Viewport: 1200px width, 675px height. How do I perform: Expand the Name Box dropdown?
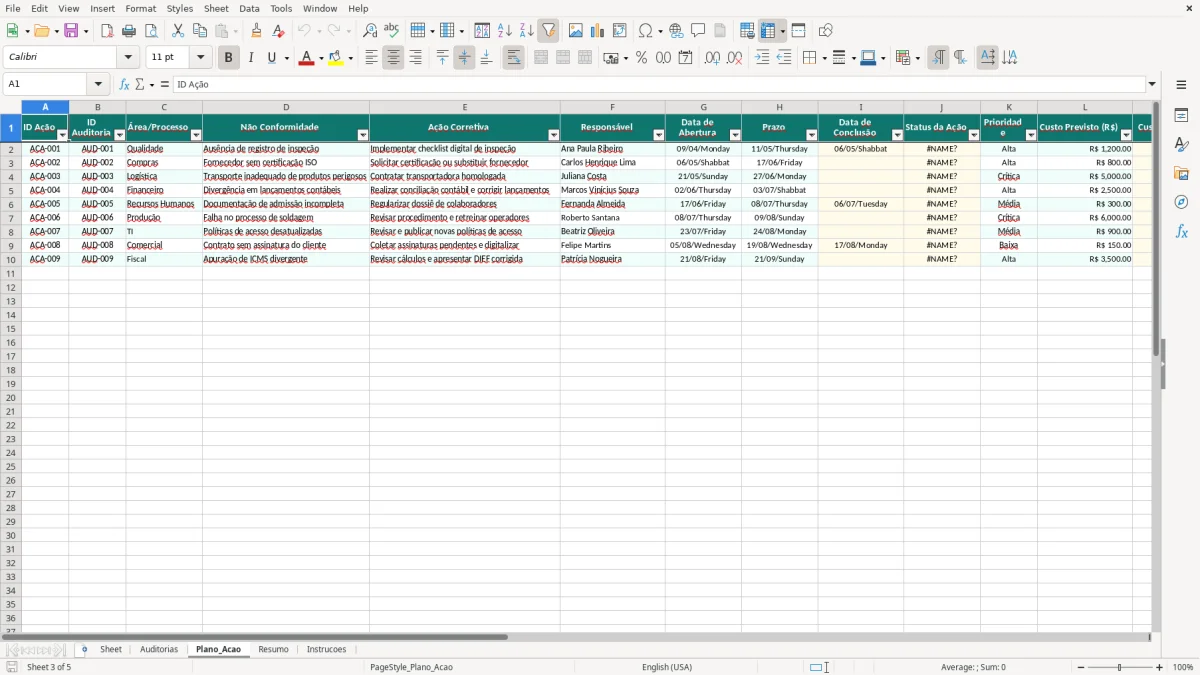pos(98,85)
